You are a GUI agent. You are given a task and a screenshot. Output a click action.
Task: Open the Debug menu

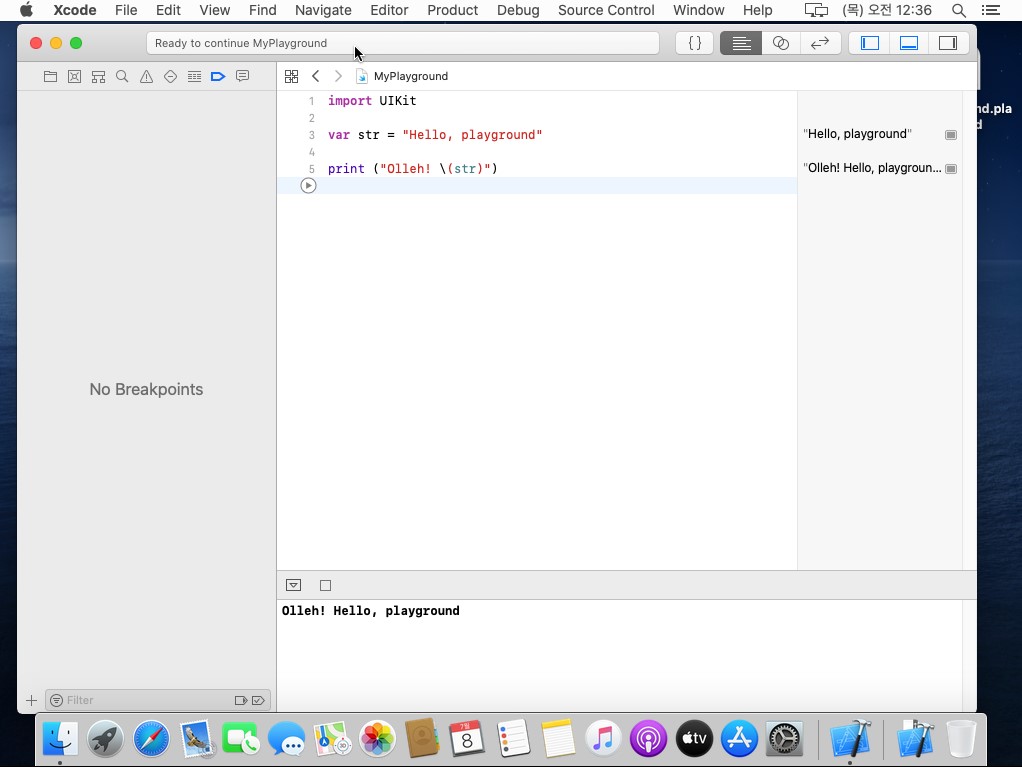coord(518,10)
